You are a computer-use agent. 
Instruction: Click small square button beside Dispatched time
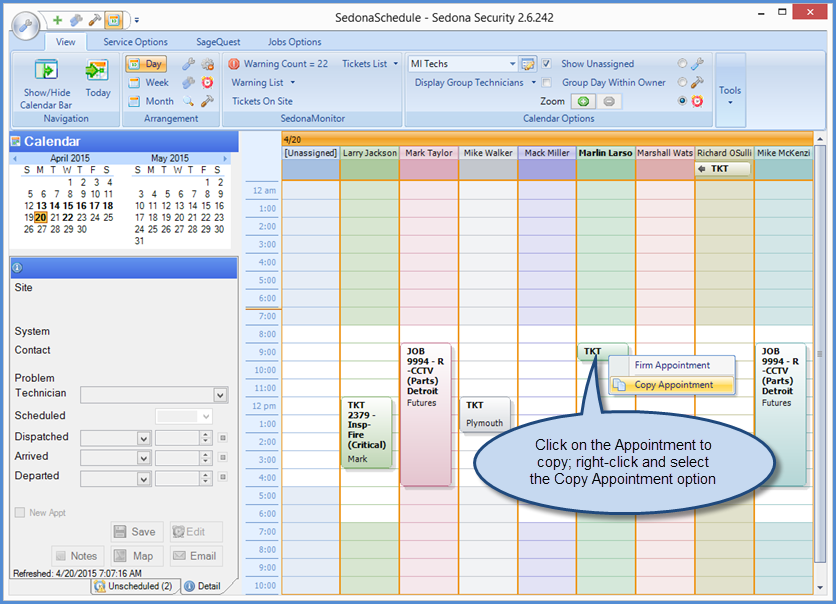[x=223, y=438]
